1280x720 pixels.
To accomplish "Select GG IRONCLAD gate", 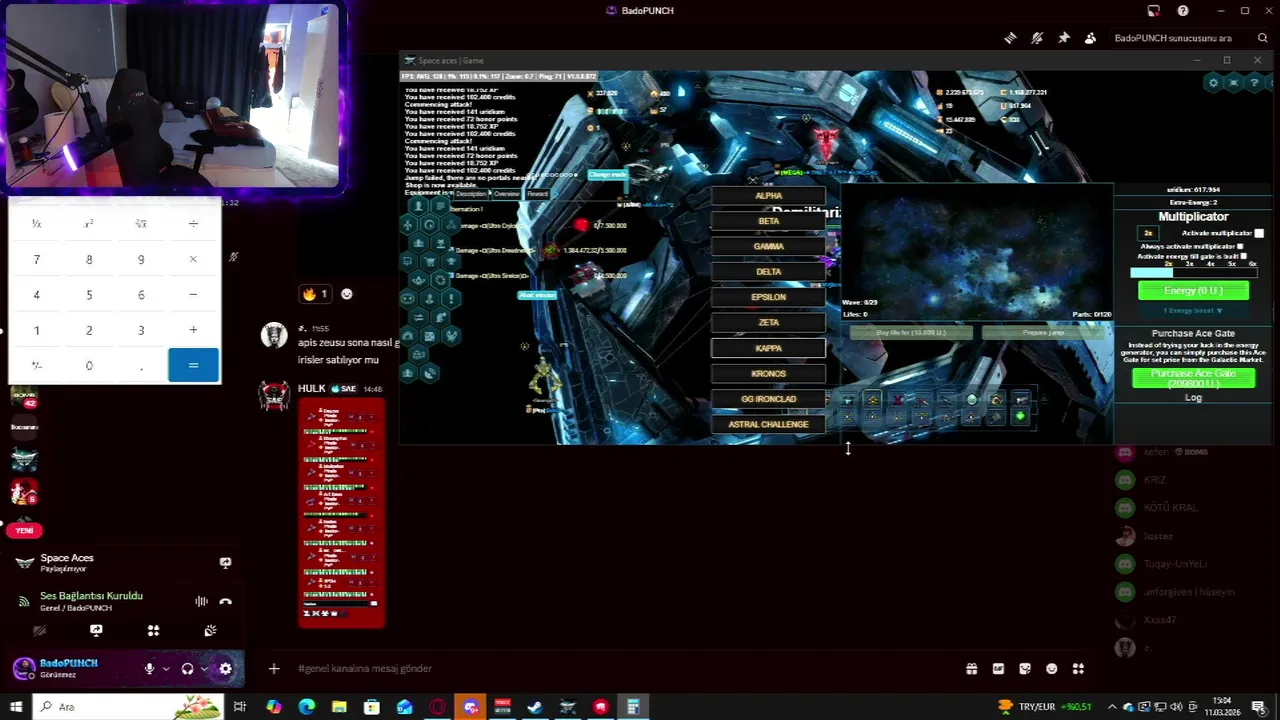I will (768, 399).
